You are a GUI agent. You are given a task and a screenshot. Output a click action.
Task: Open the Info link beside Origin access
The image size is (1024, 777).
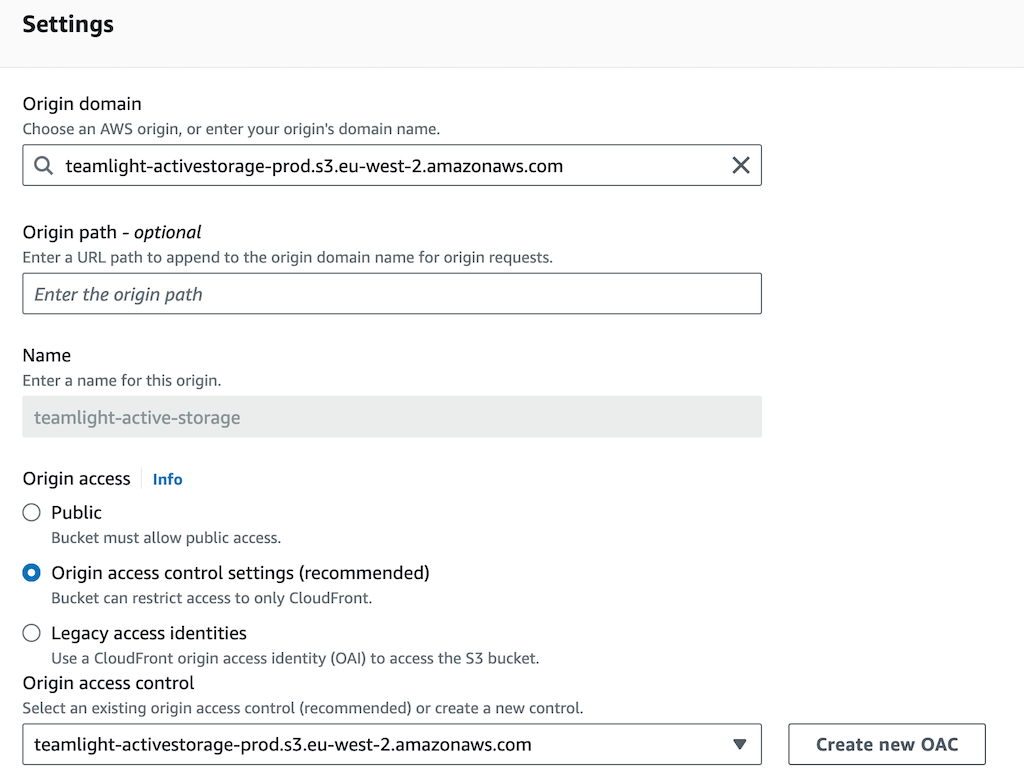(167, 479)
